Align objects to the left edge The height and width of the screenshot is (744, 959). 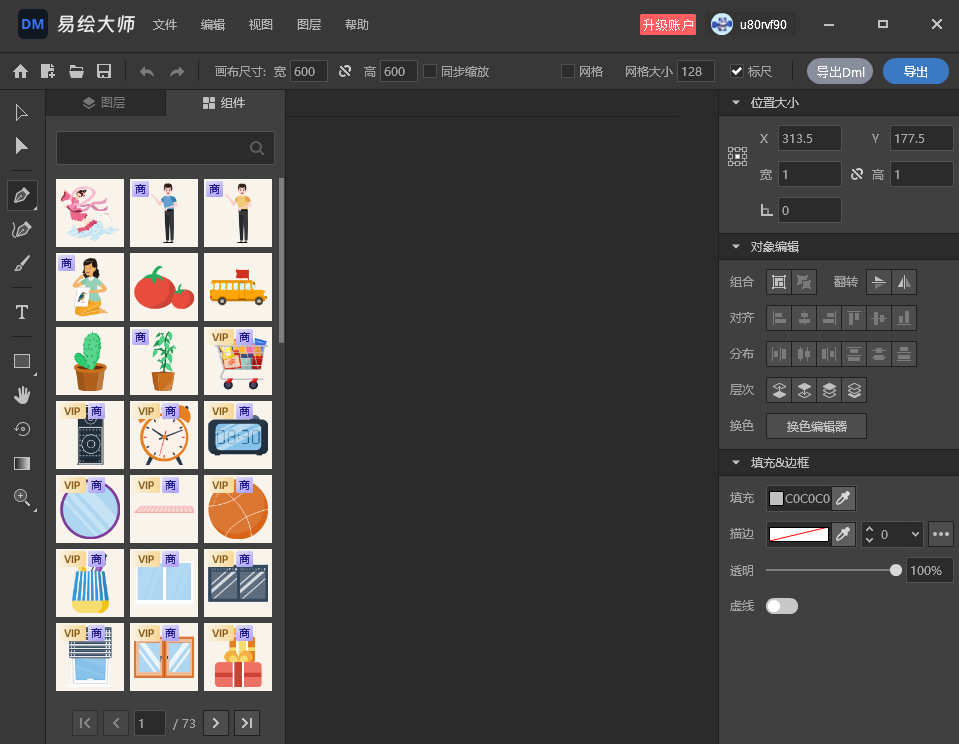(779, 318)
